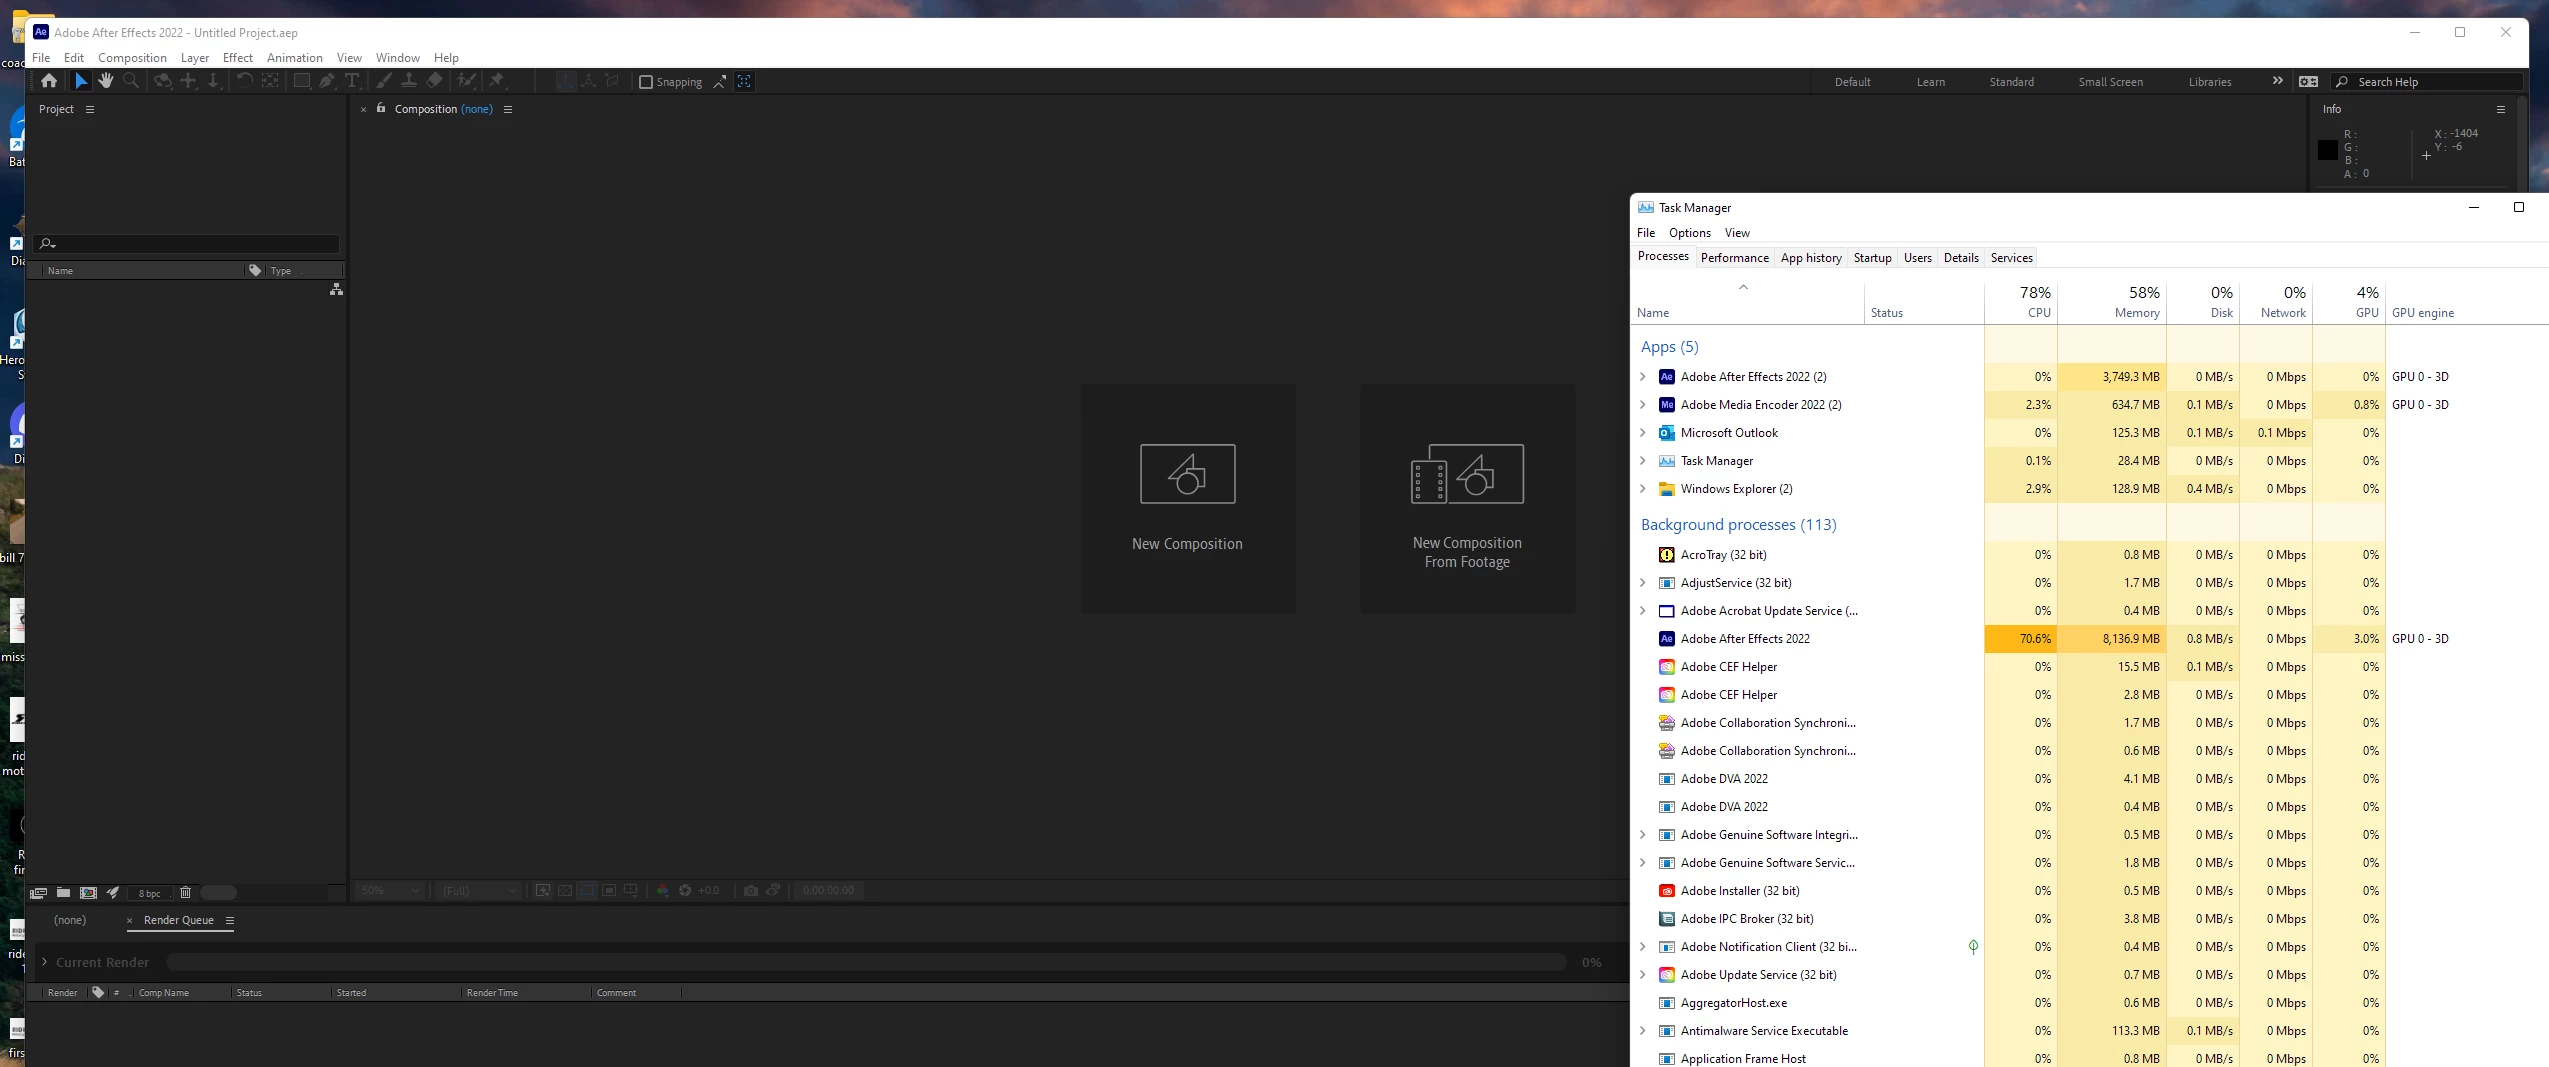Toggle the Composition panel lock icon

pos(381,108)
